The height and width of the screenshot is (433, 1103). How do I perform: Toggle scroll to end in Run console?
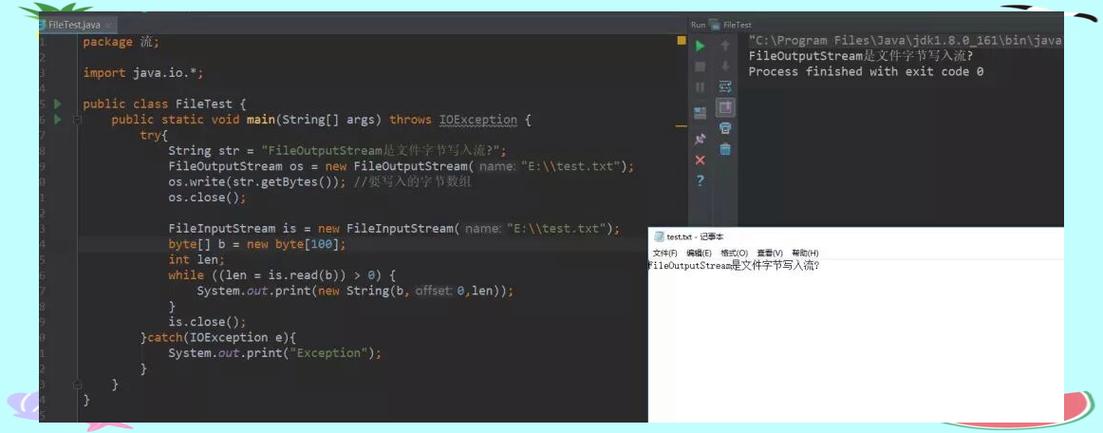coord(725,108)
